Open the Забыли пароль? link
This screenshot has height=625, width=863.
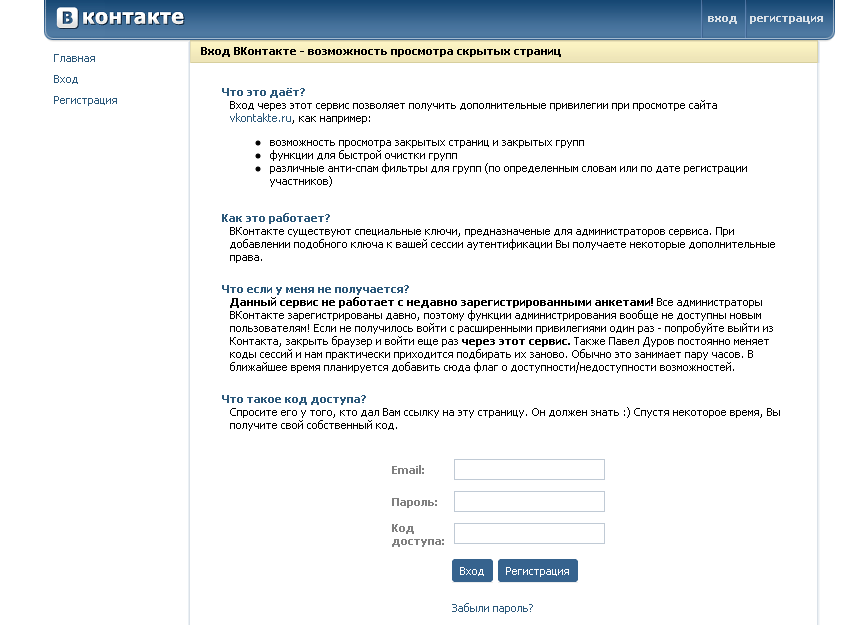pos(492,608)
